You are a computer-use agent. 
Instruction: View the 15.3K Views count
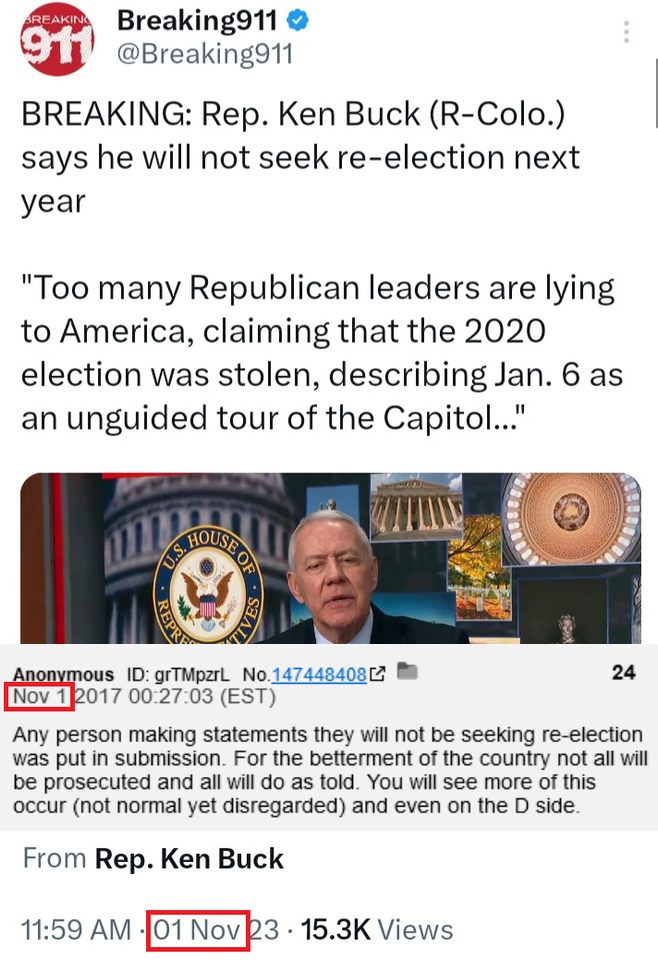[376, 929]
